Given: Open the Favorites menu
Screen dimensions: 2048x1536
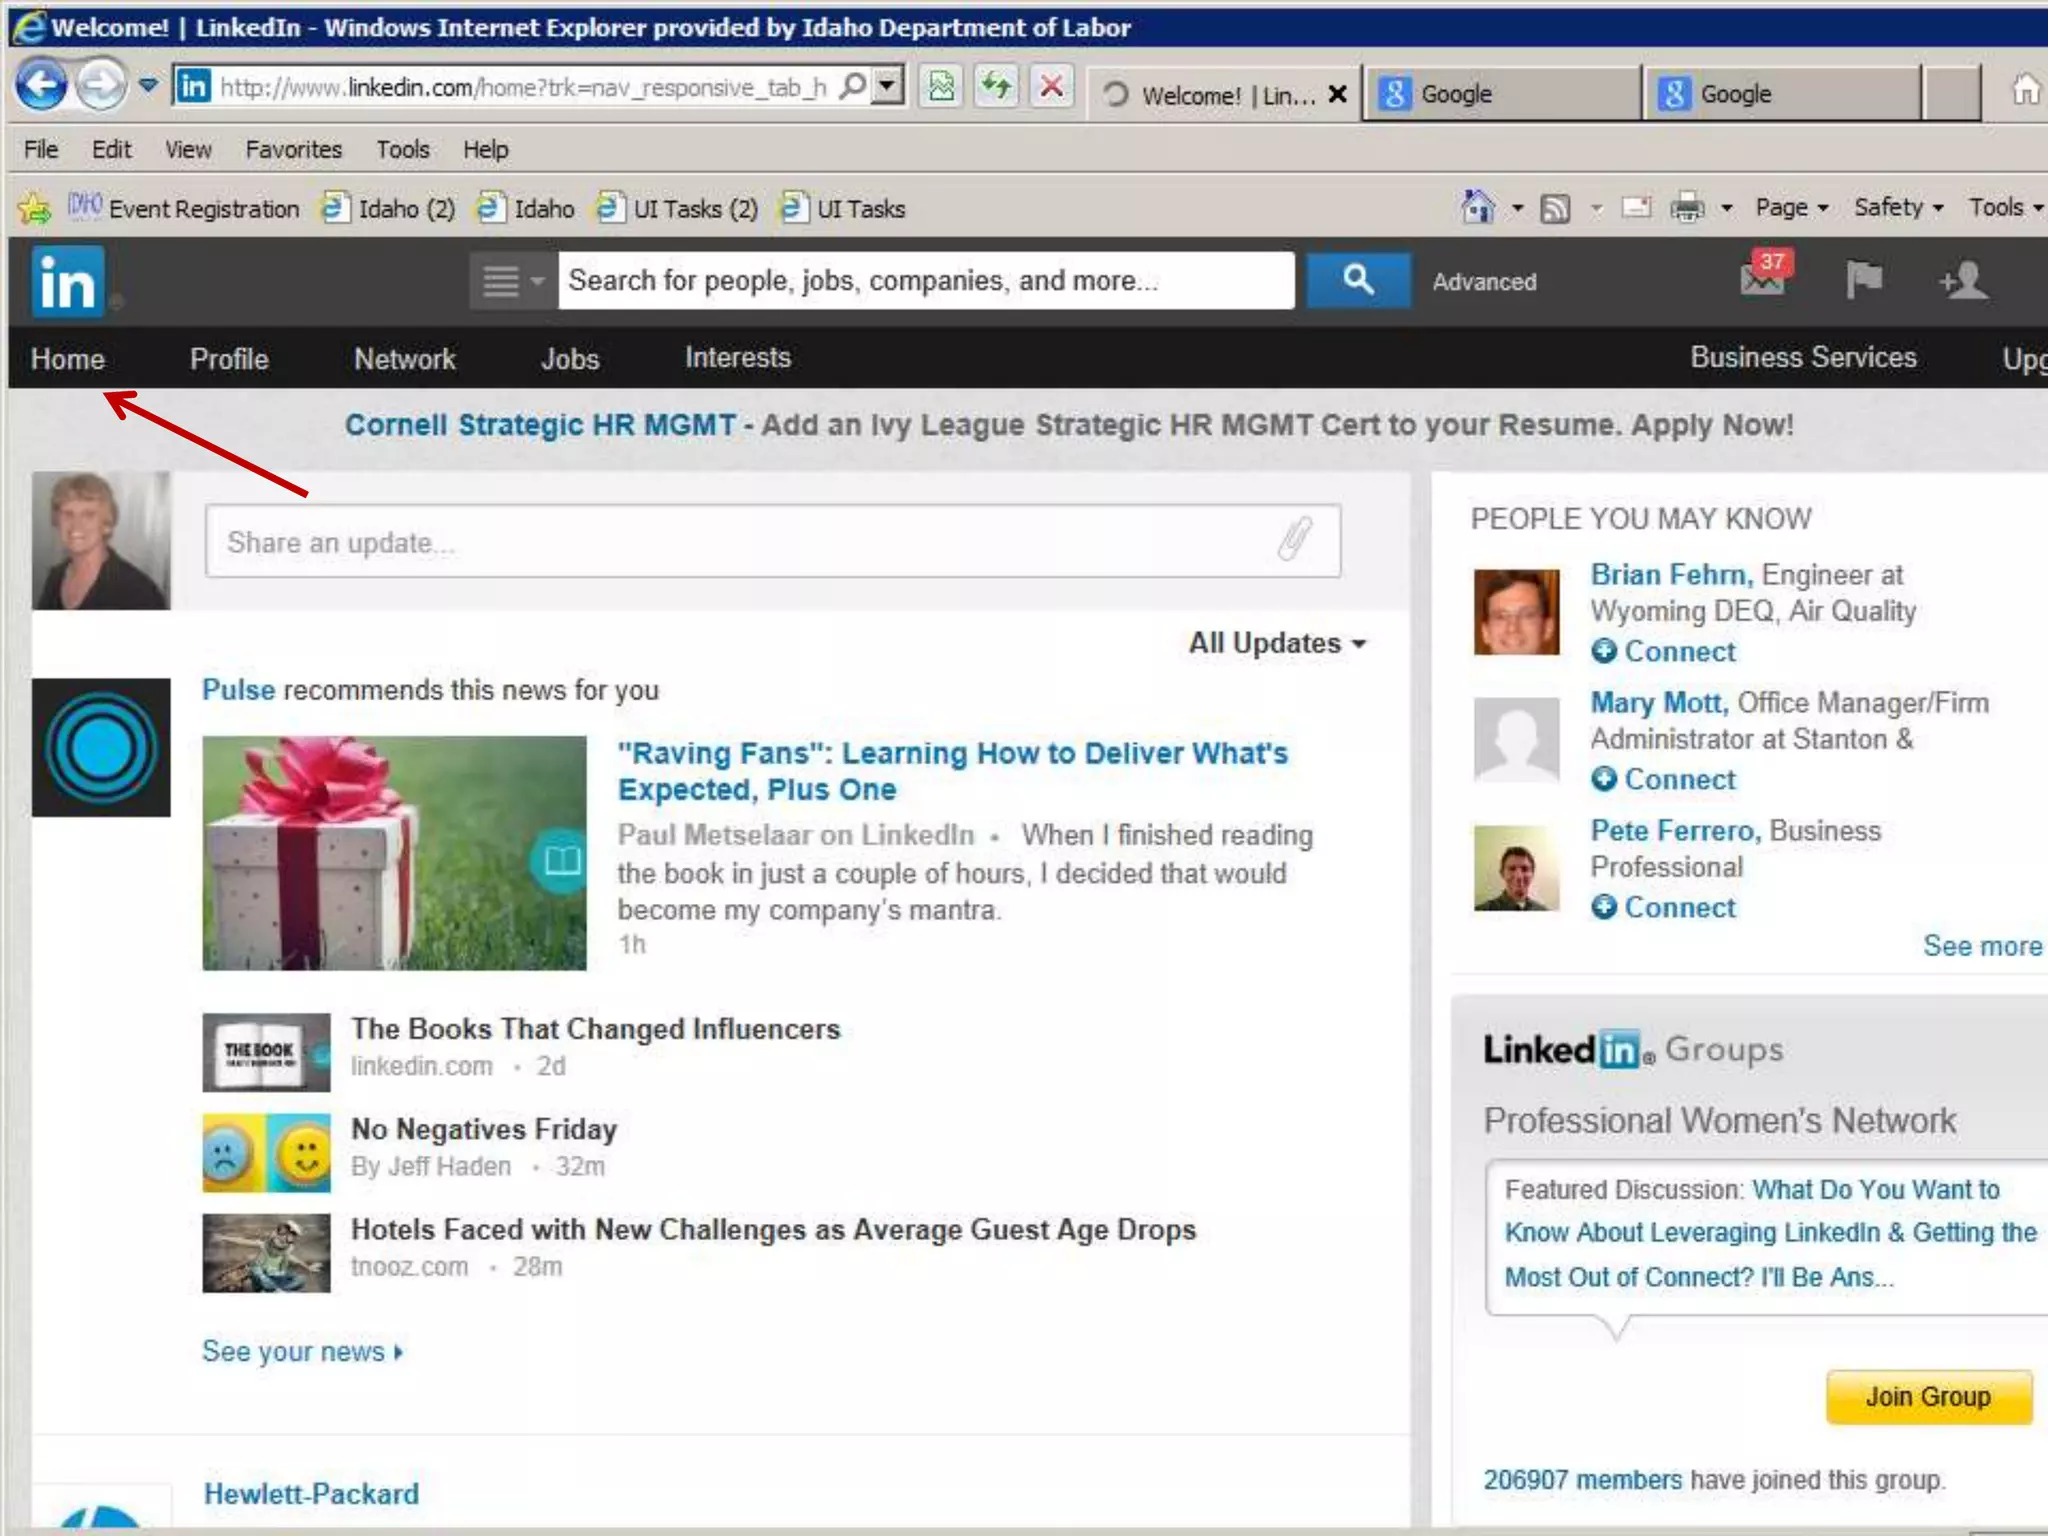Looking at the screenshot, I should [293, 150].
